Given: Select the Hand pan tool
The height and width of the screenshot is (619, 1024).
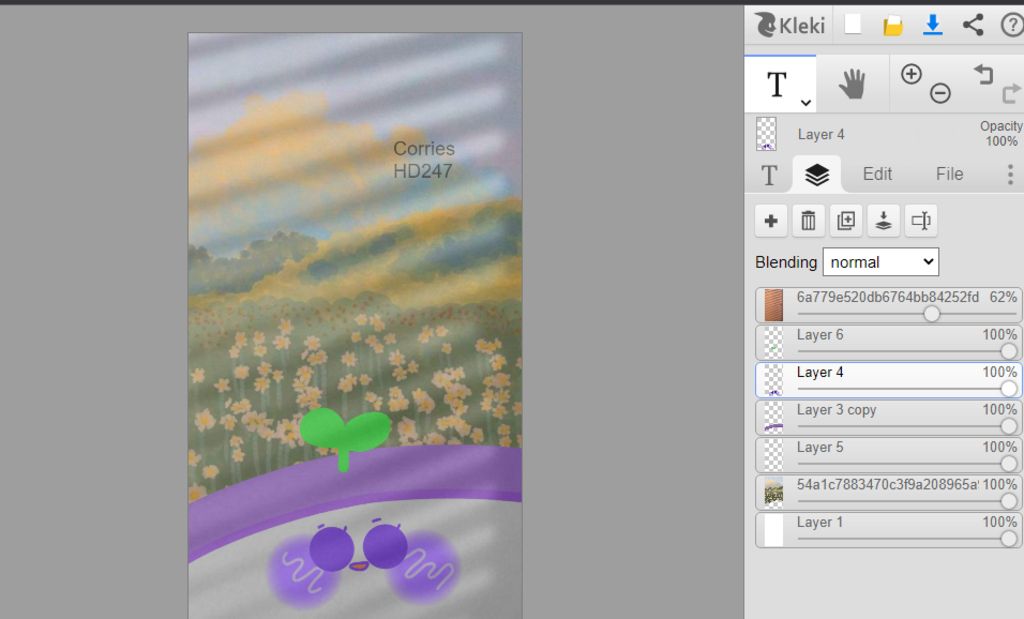Looking at the screenshot, I should point(852,84).
